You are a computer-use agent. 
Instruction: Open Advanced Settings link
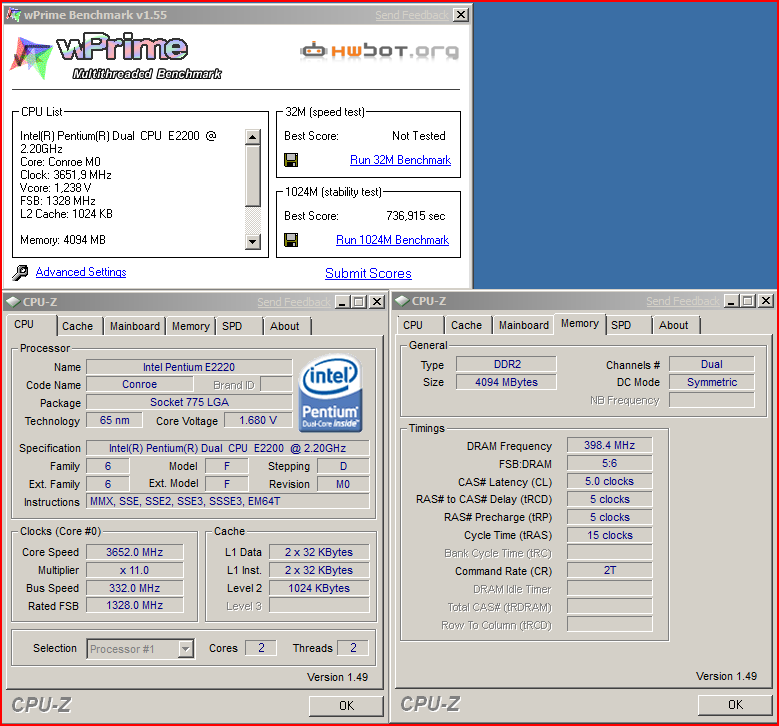(81, 272)
